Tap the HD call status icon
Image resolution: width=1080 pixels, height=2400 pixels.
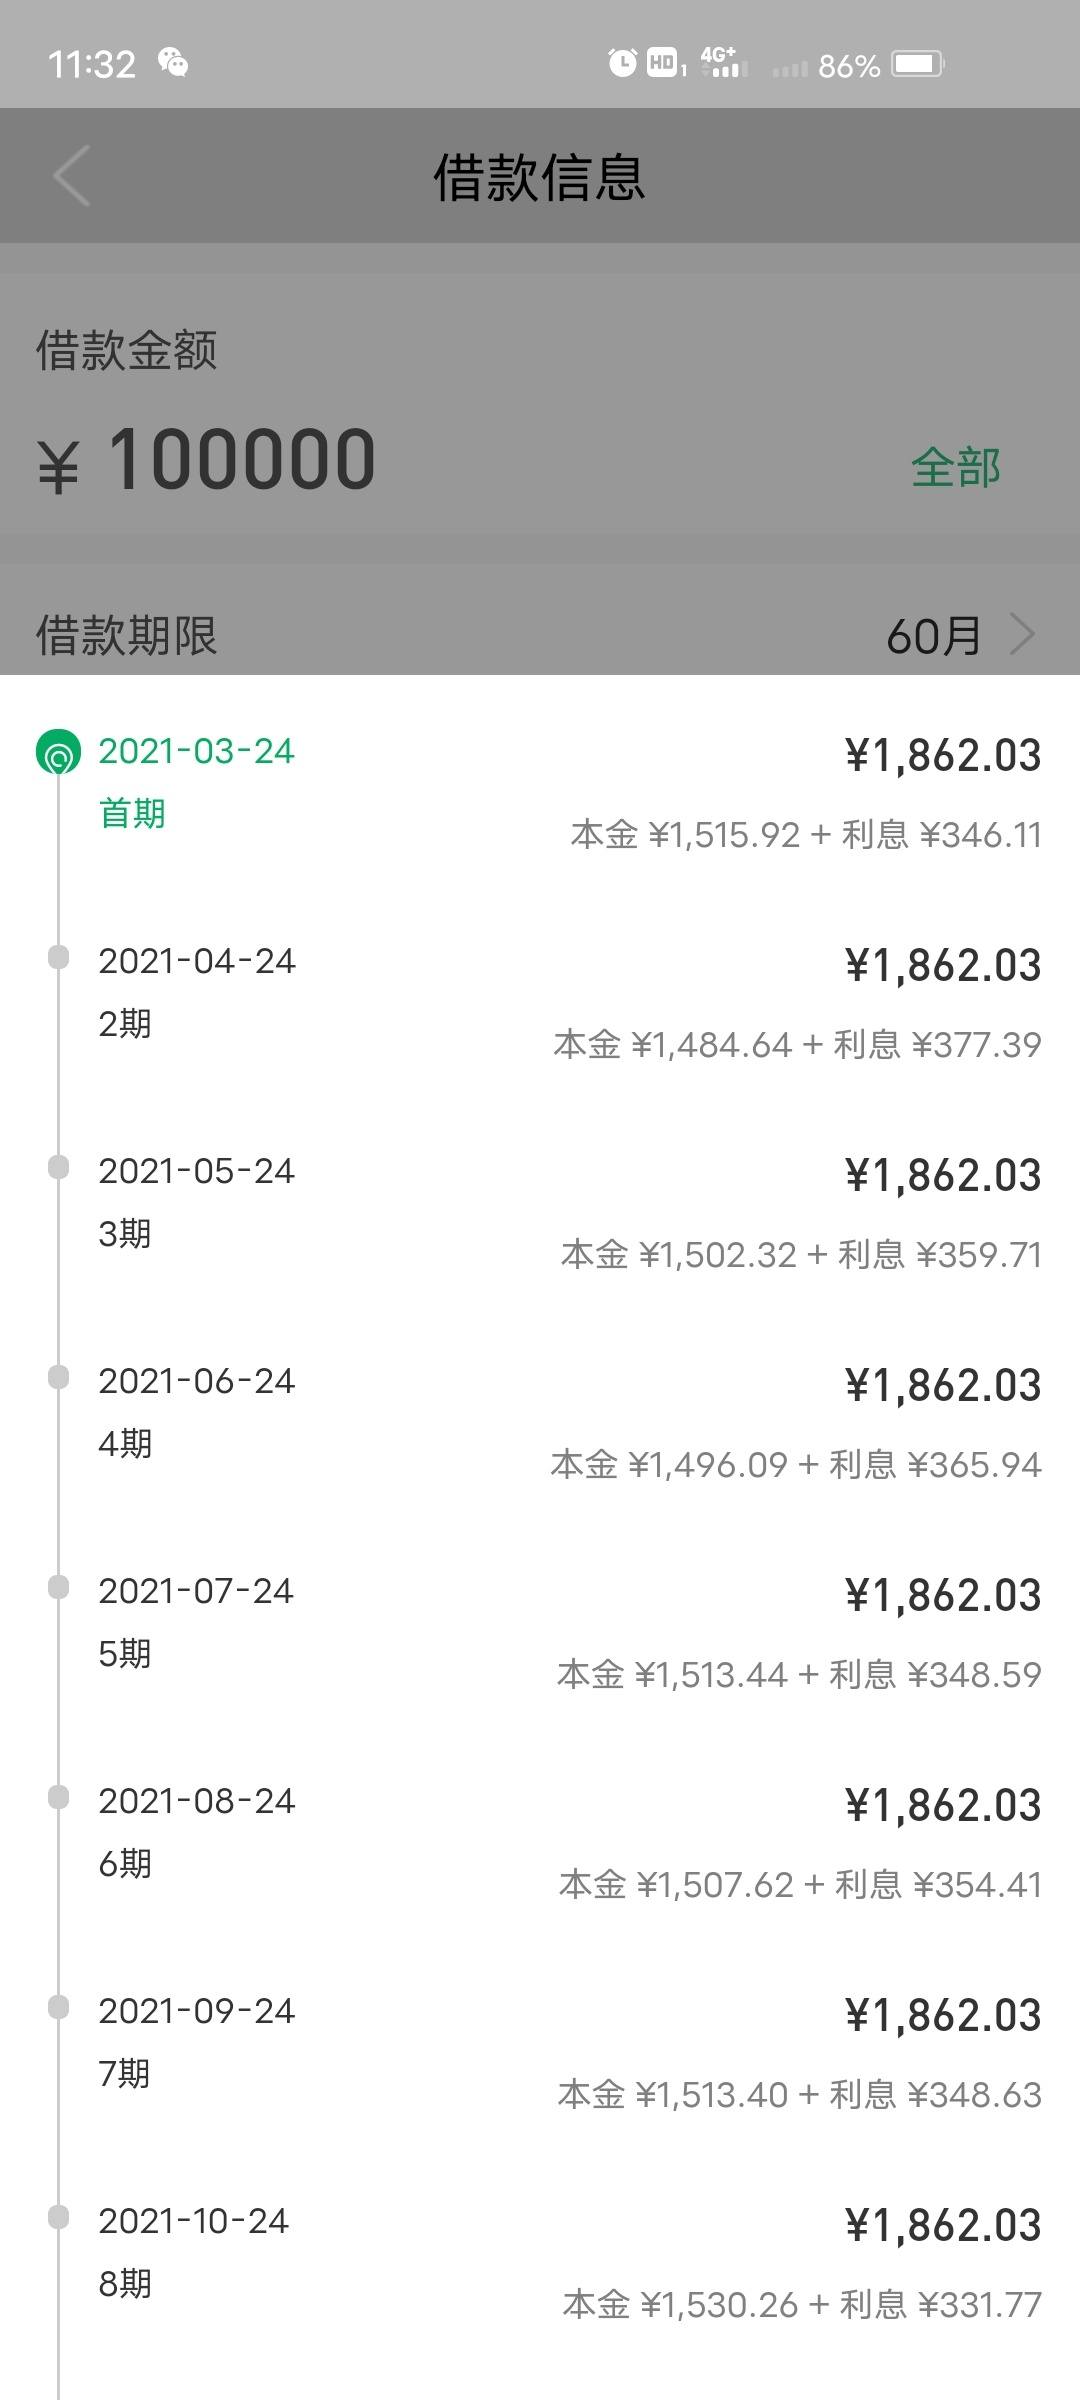click(665, 63)
